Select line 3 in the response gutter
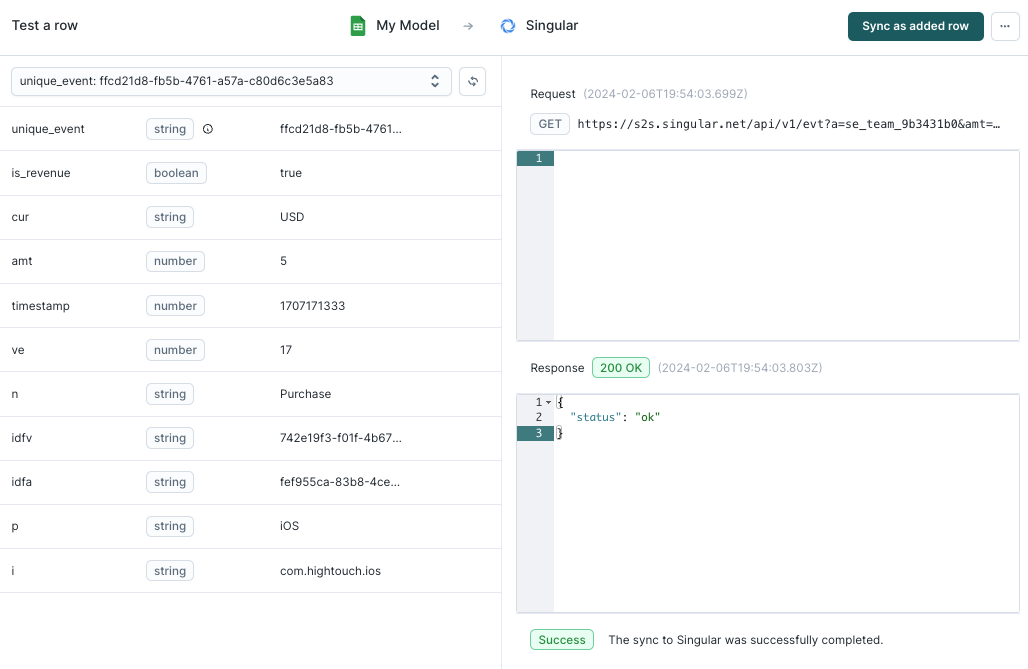 [x=538, y=433]
